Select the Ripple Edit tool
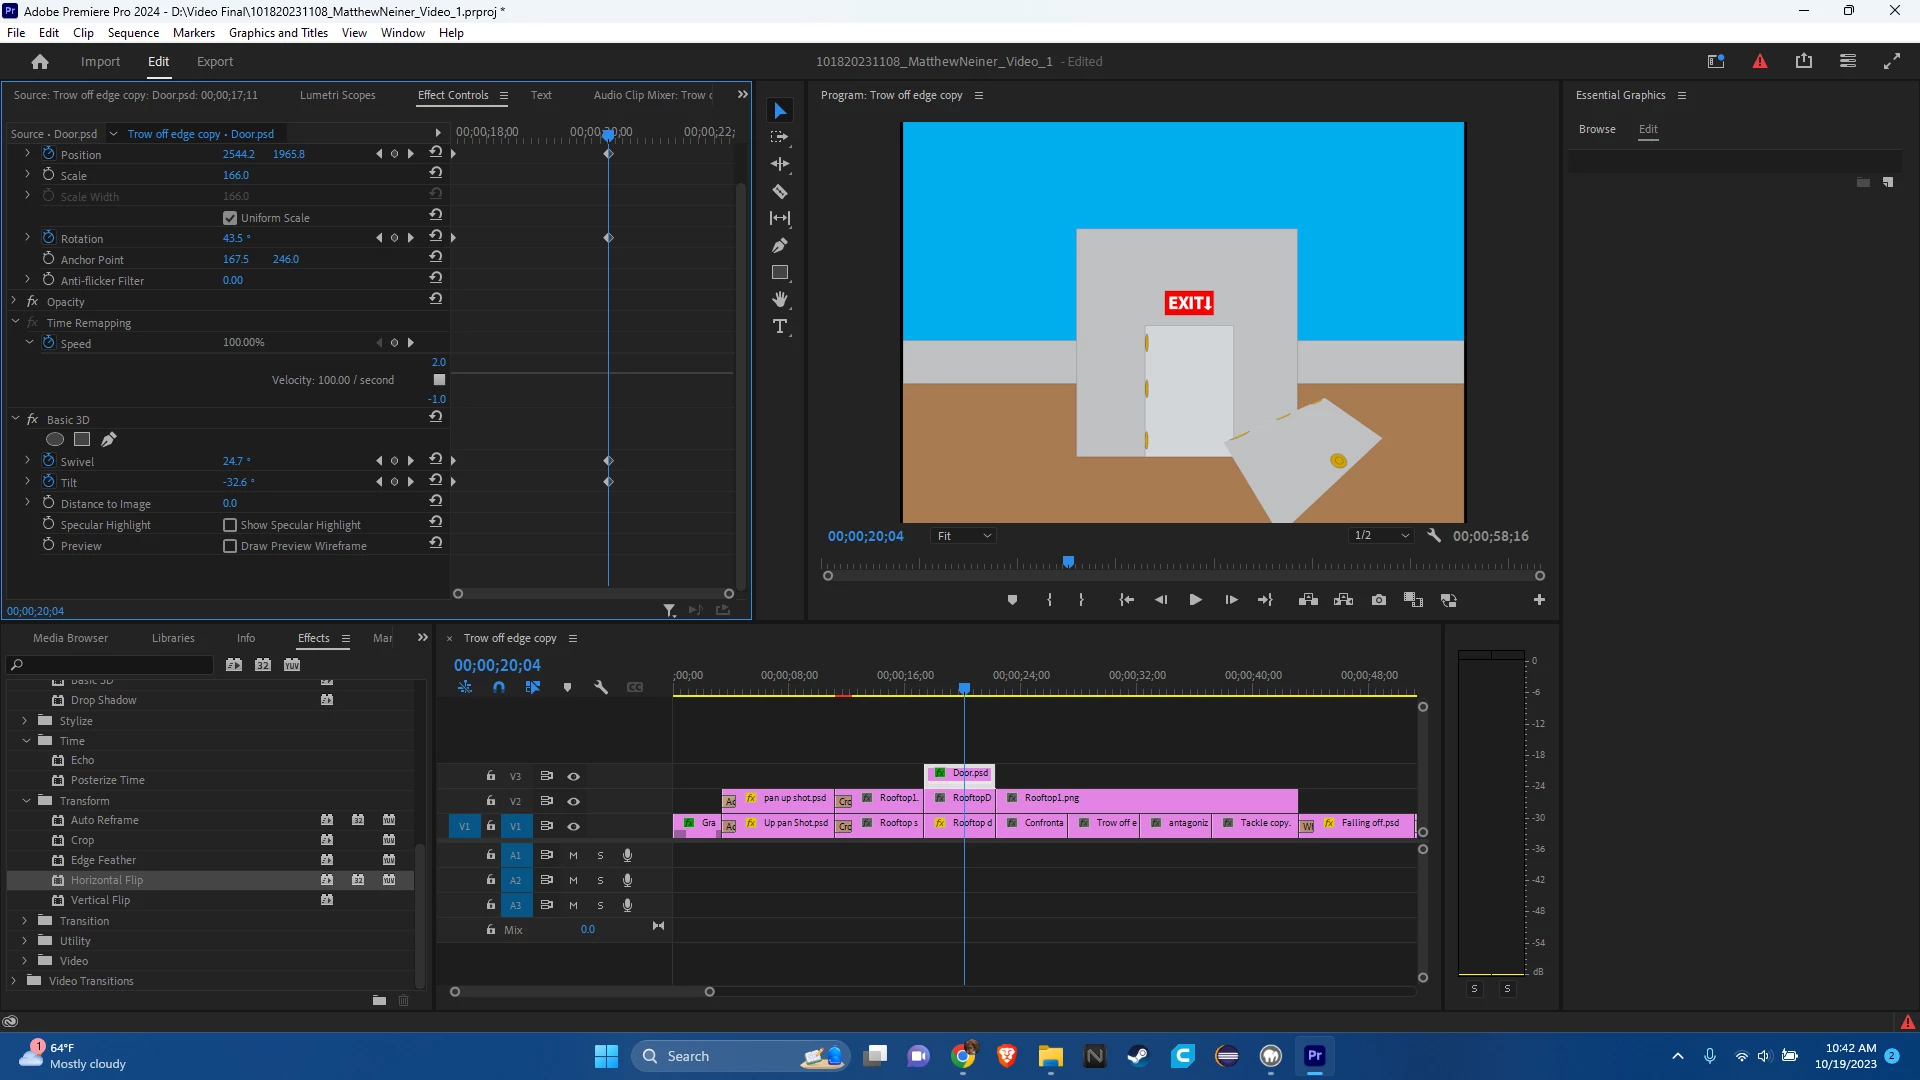The height and width of the screenshot is (1080, 1920). coord(780,164)
